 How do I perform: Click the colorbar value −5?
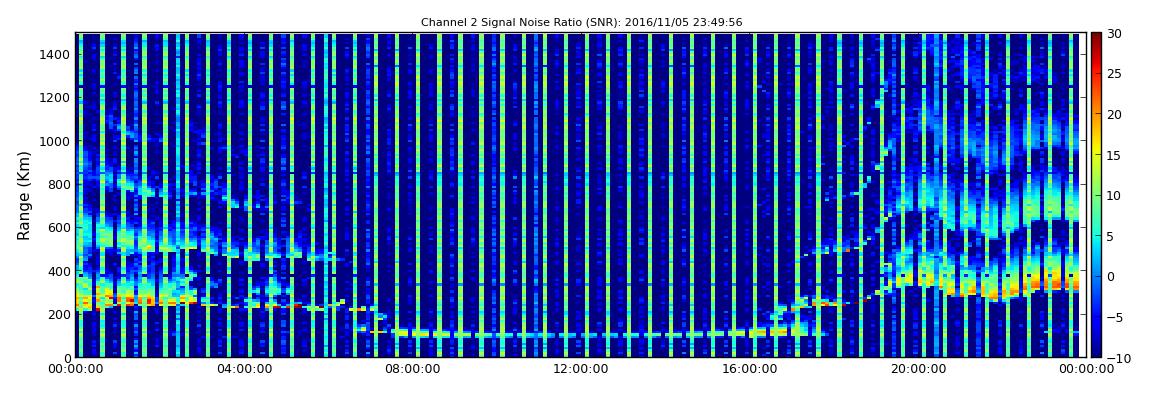1114,317
